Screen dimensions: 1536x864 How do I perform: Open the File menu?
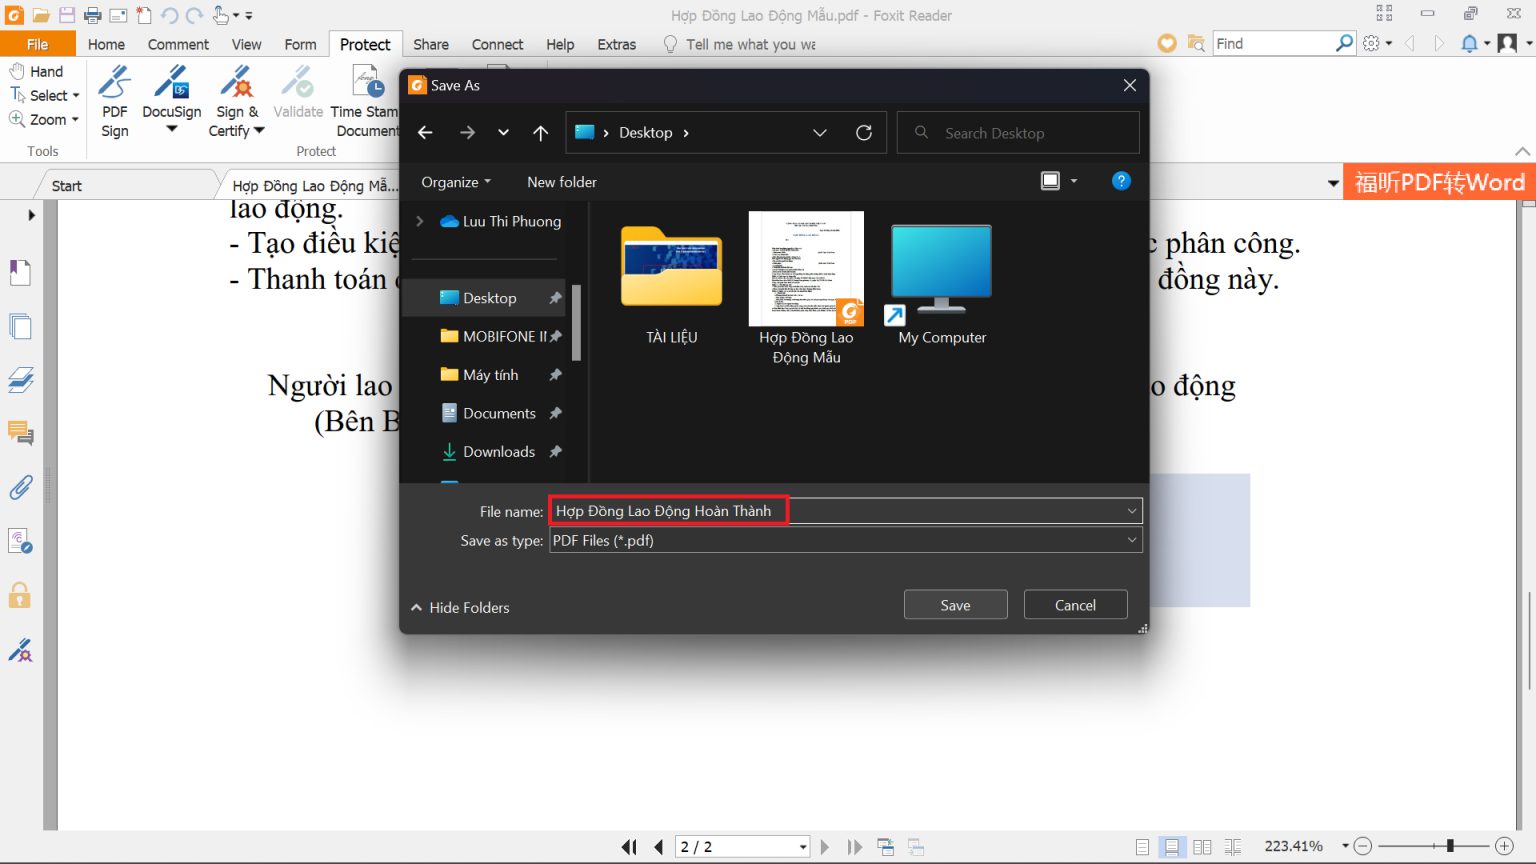(37, 44)
